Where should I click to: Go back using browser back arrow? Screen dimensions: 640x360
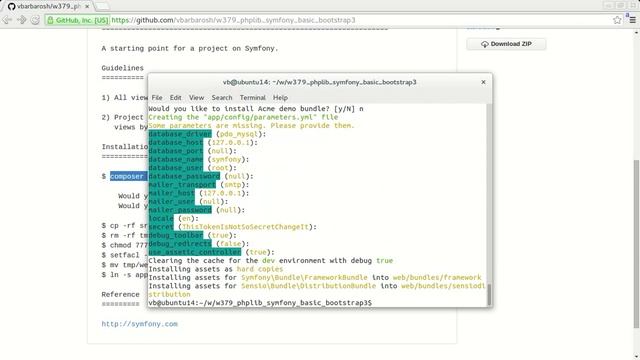[x=7, y=20]
